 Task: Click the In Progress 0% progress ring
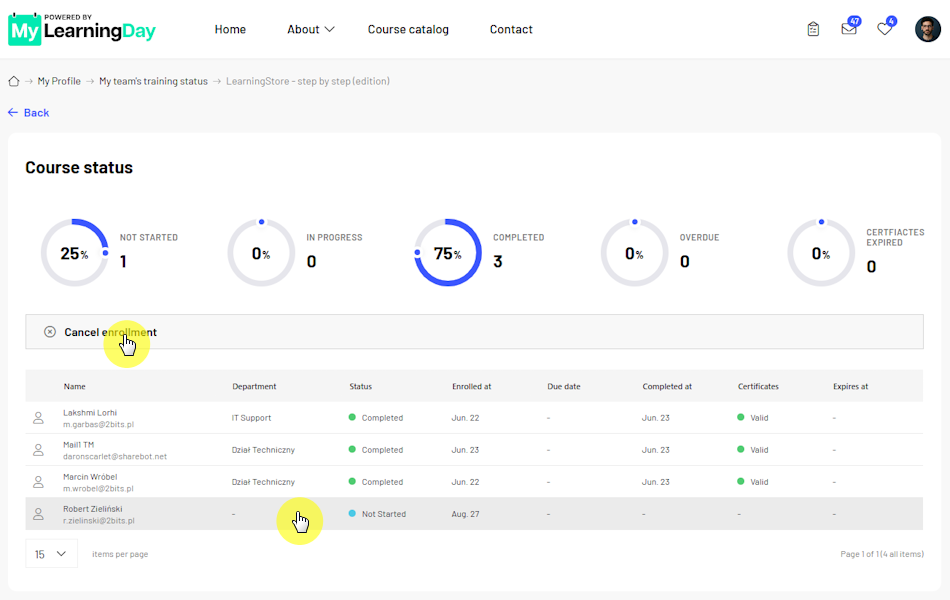(x=261, y=253)
